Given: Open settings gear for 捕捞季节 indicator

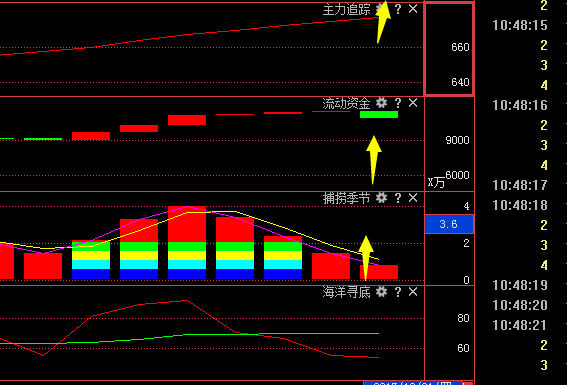Looking at the screenshot, I should (x=381, y=198).
